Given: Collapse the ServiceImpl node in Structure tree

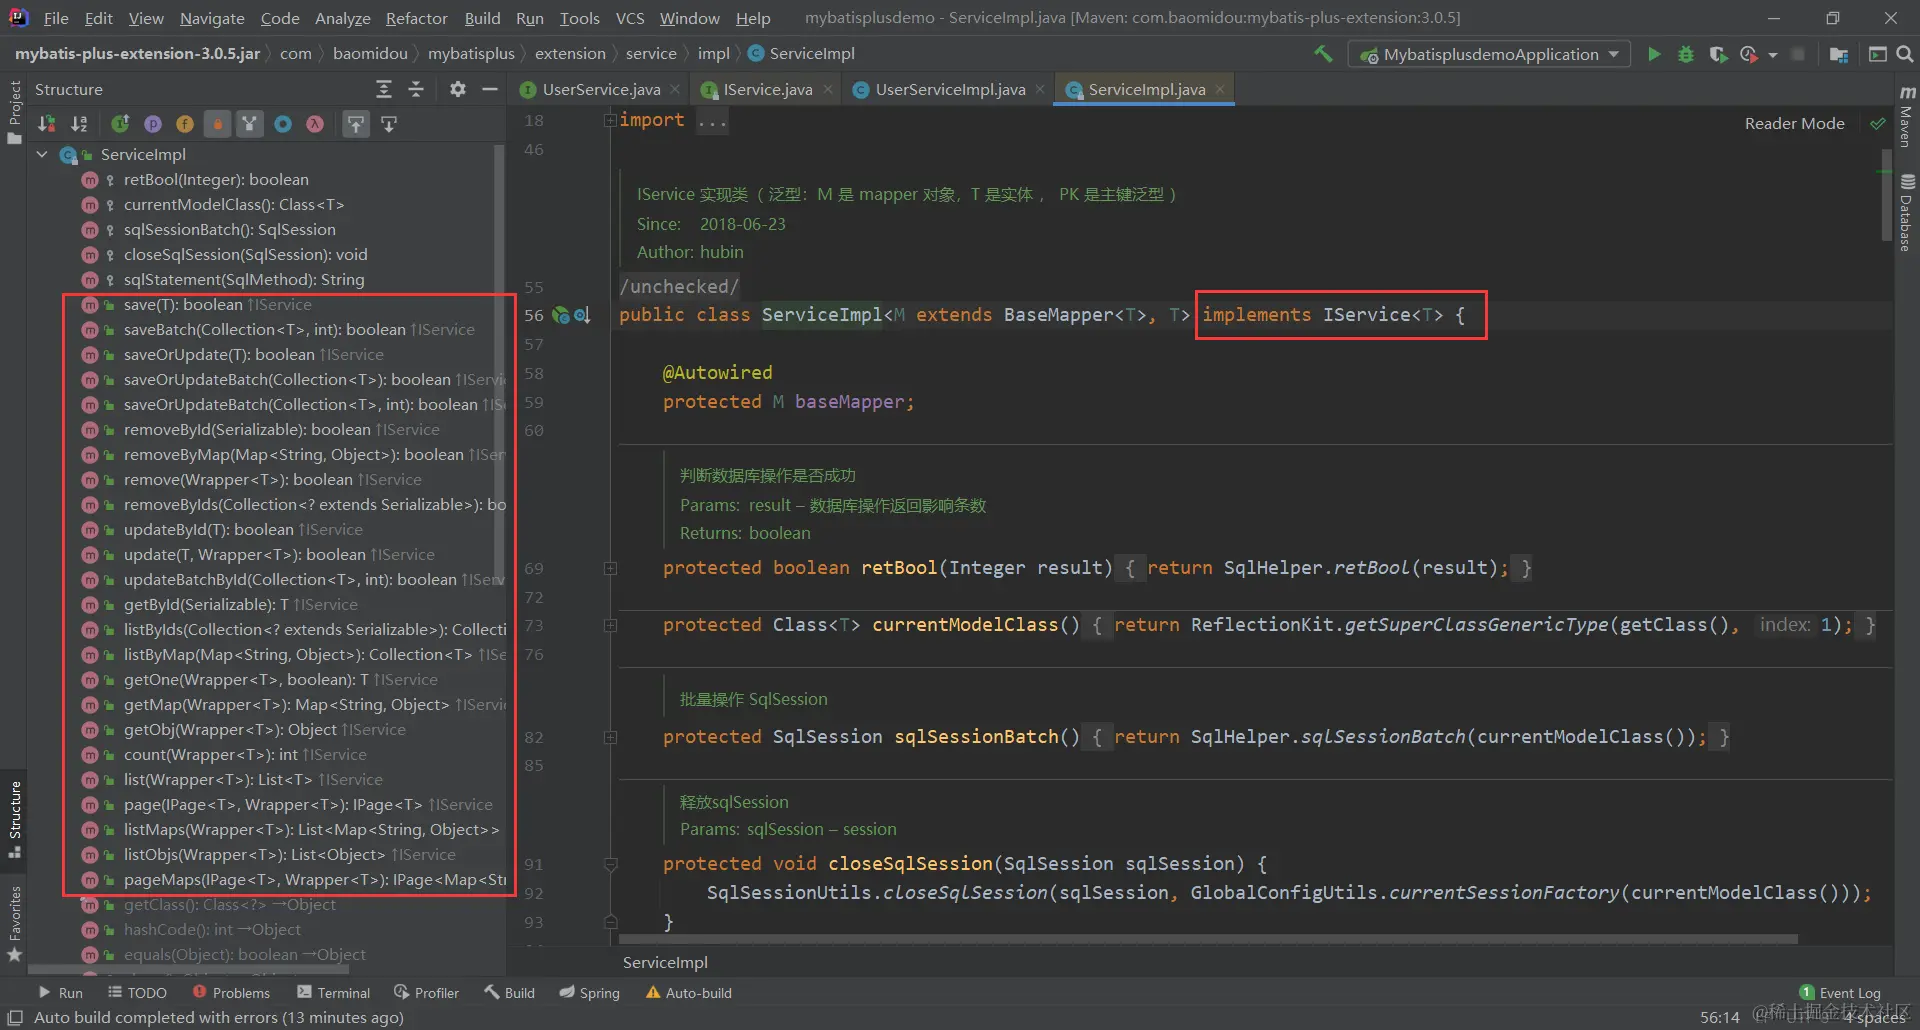Looking at the screenshot, I should (x=42, y=155).
